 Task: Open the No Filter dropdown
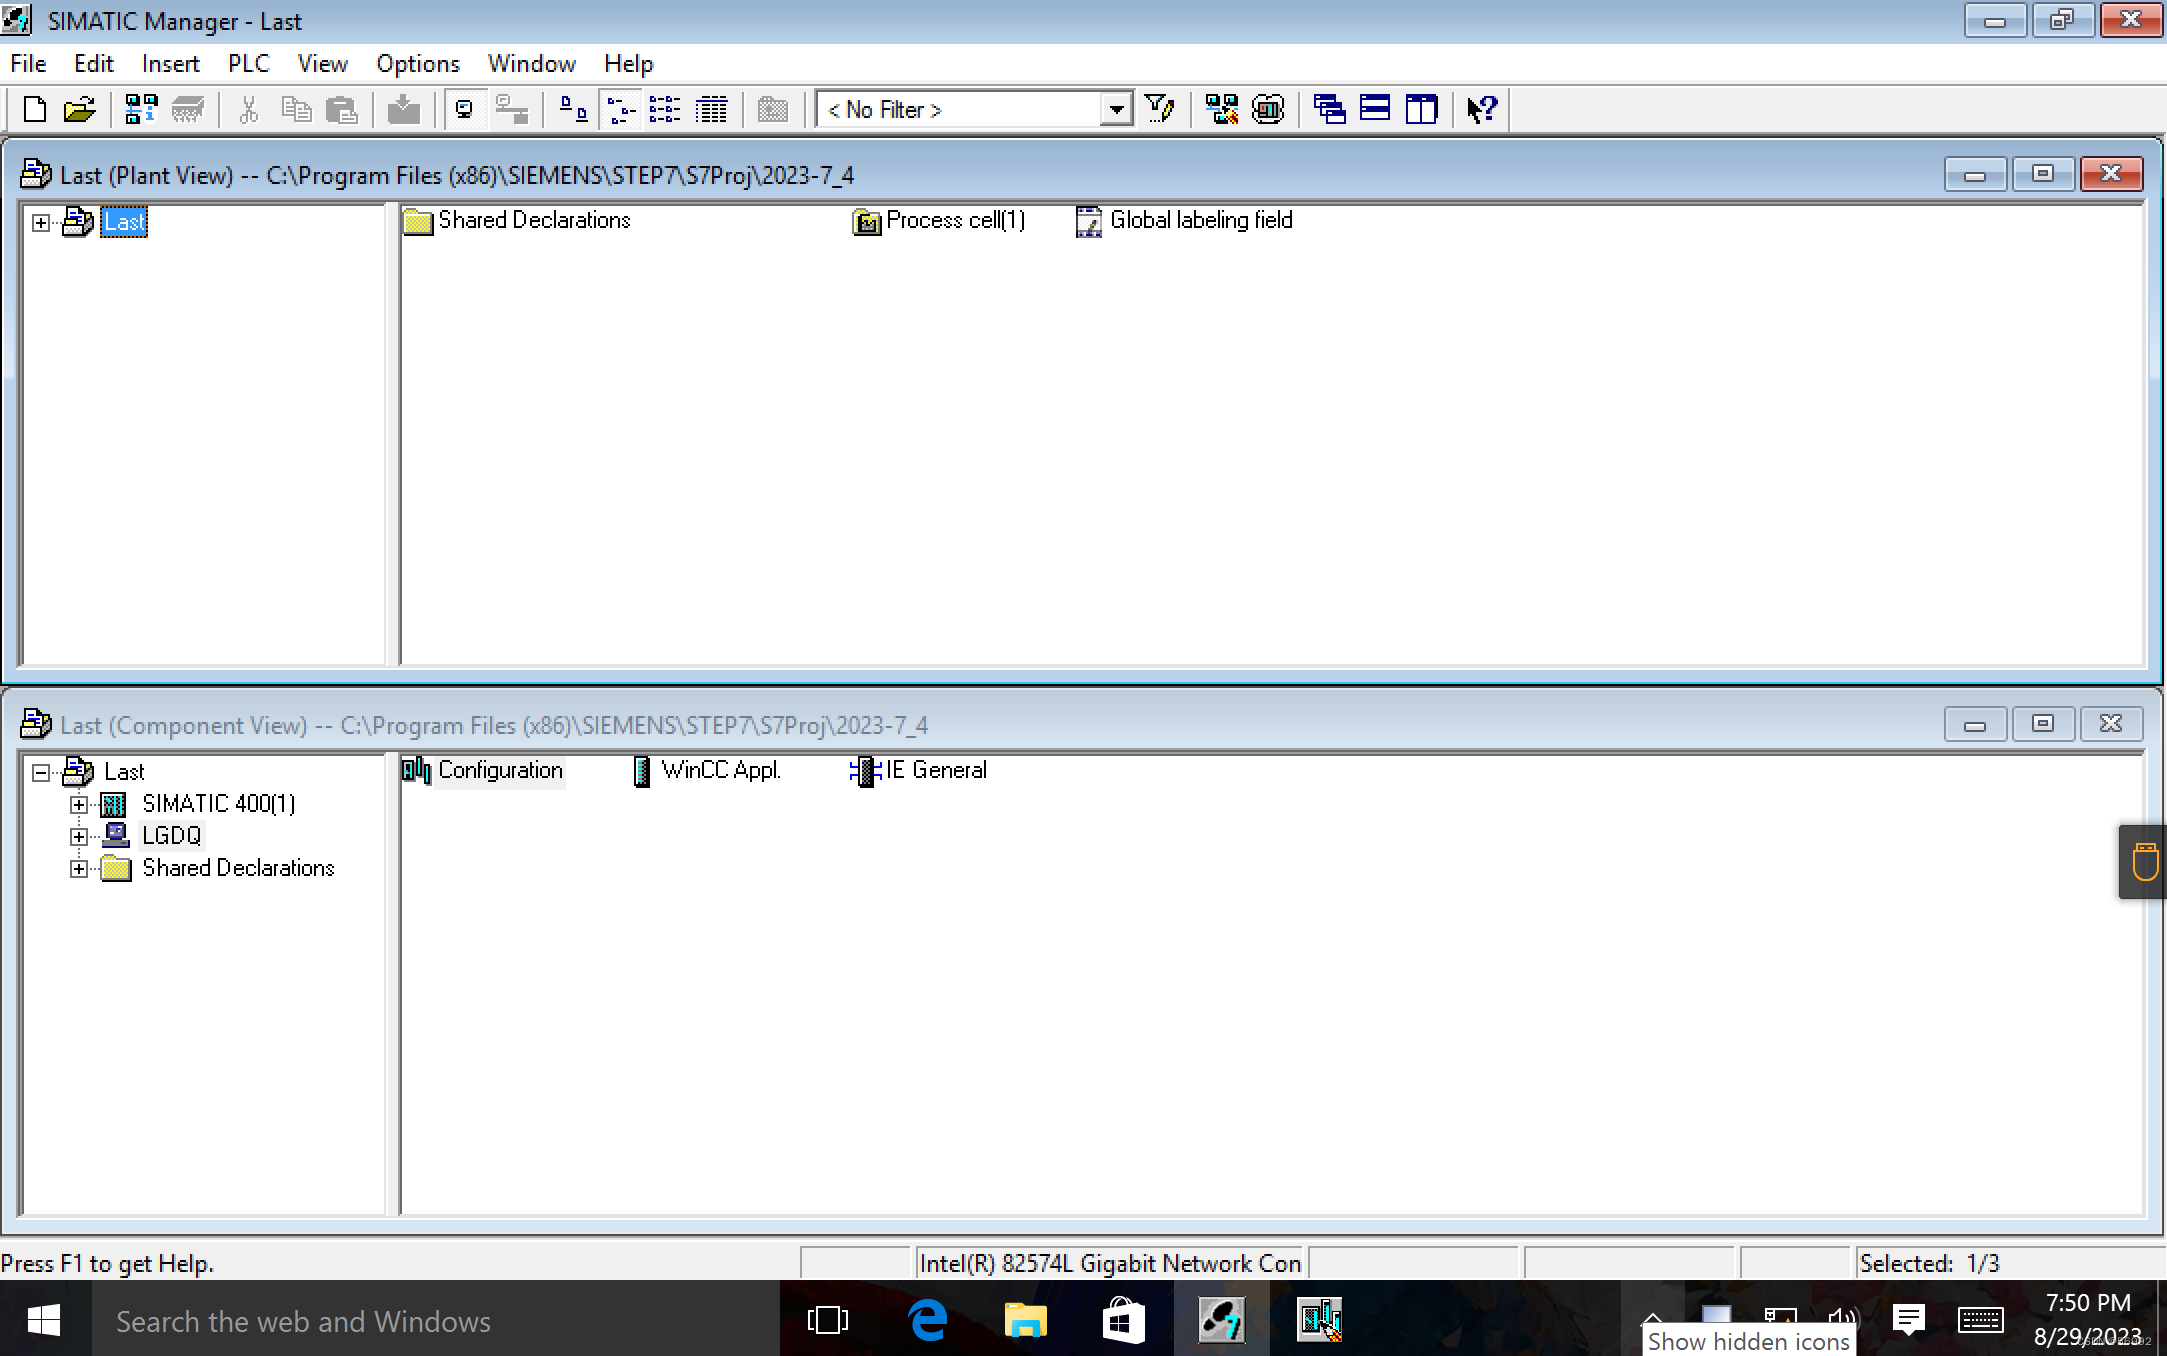point(1116,109)
